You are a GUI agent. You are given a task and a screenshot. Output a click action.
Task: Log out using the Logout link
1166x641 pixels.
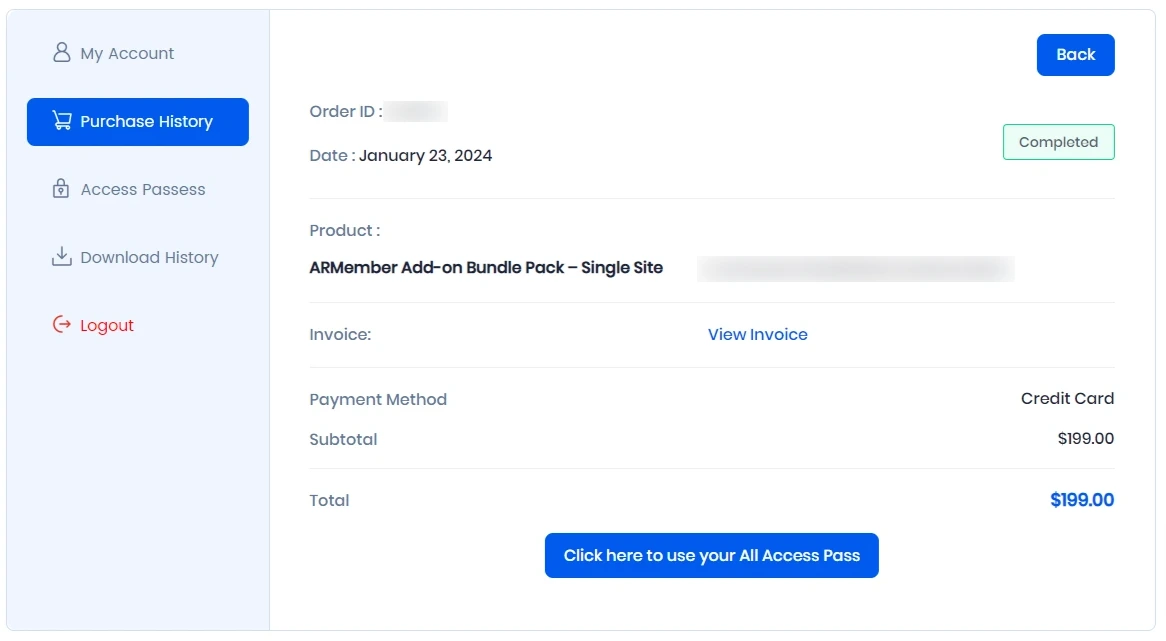tap(93, 325)
